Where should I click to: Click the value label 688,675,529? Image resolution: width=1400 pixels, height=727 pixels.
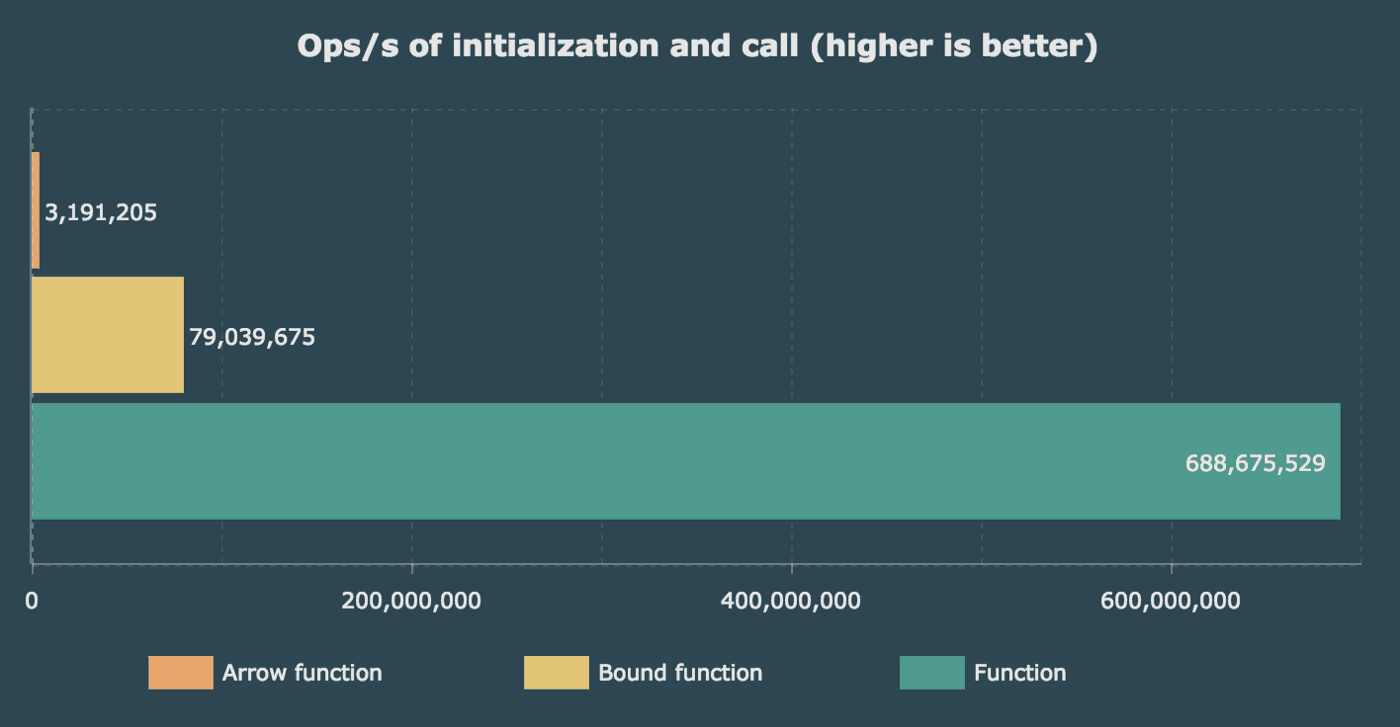1255,462
